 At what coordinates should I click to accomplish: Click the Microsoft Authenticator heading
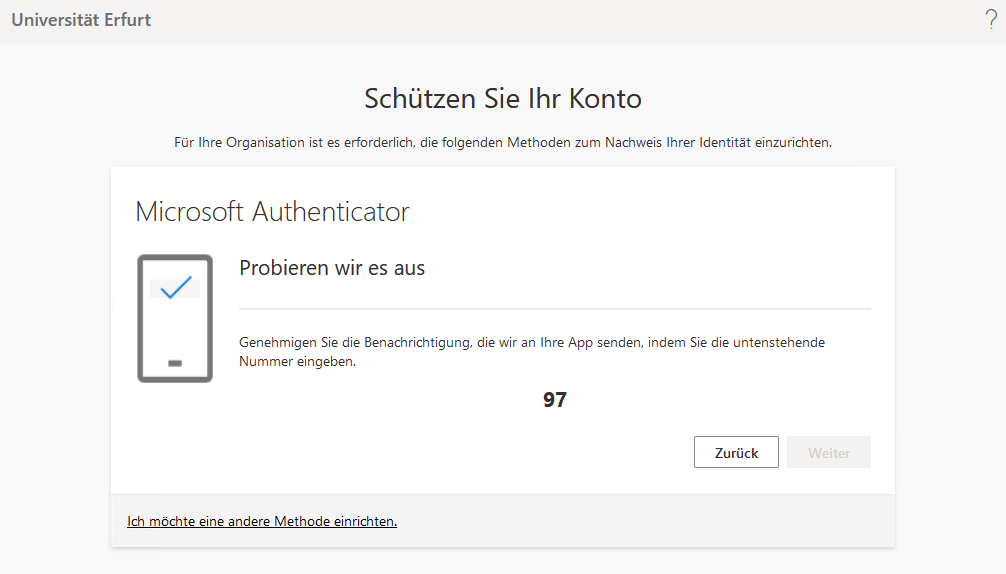[x=272, y=212]
